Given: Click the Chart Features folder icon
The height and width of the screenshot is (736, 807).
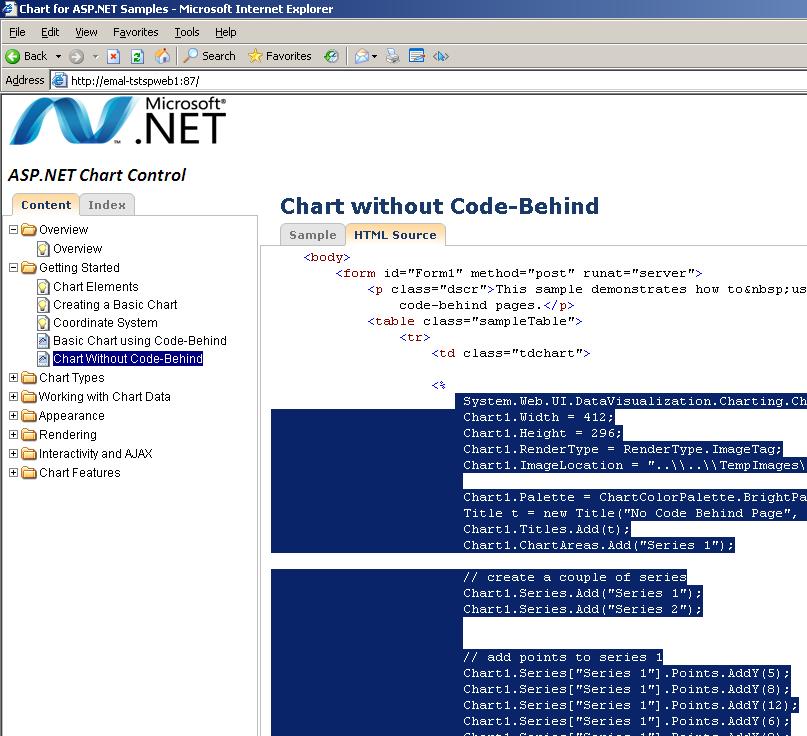Looking at the screenshot, I should [x=29, y=473].
